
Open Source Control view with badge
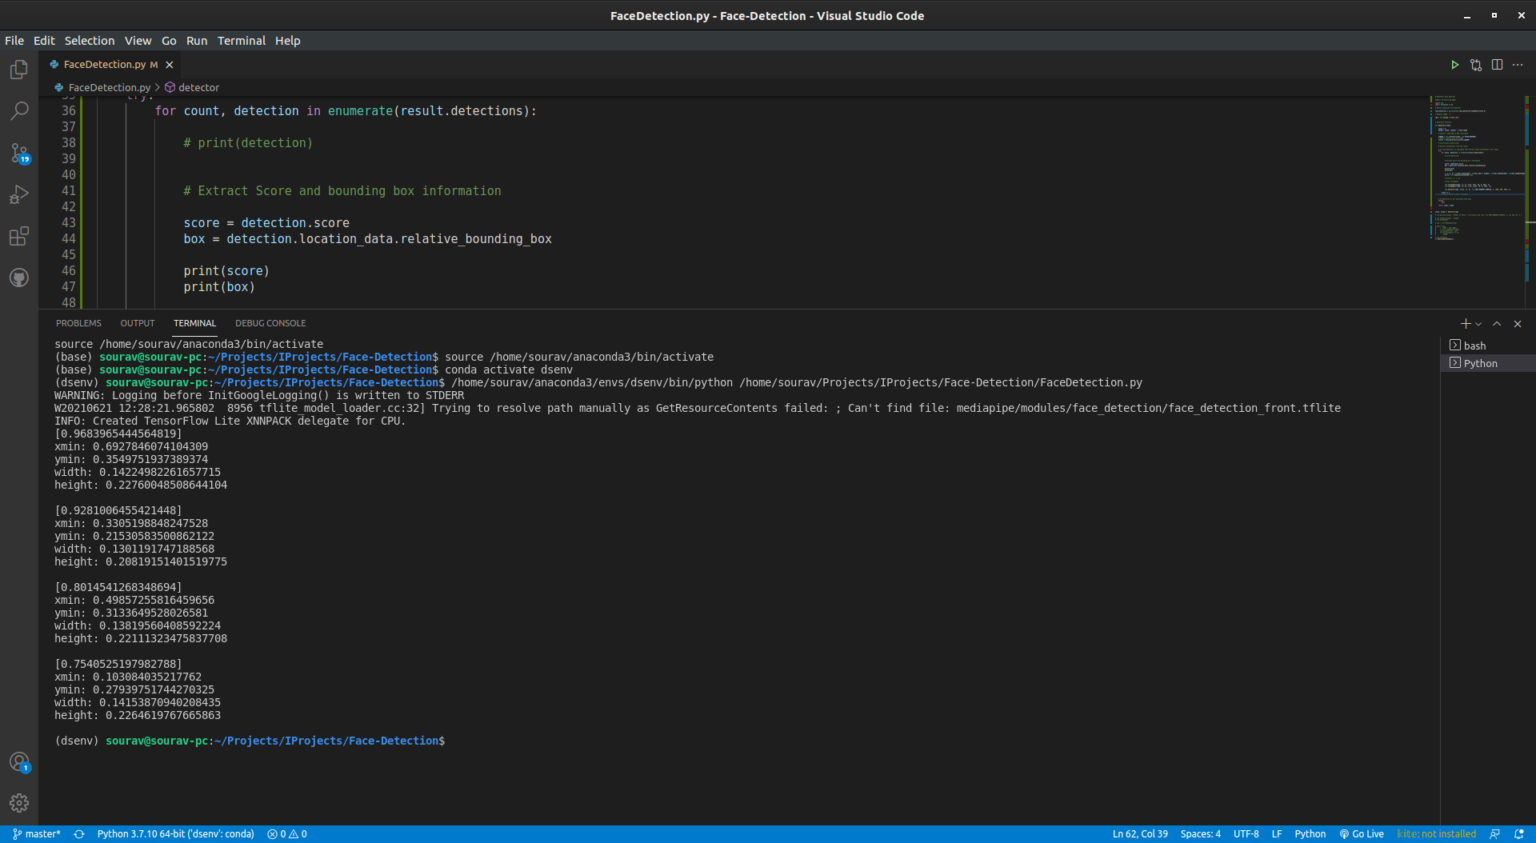(x=19, y=153)
